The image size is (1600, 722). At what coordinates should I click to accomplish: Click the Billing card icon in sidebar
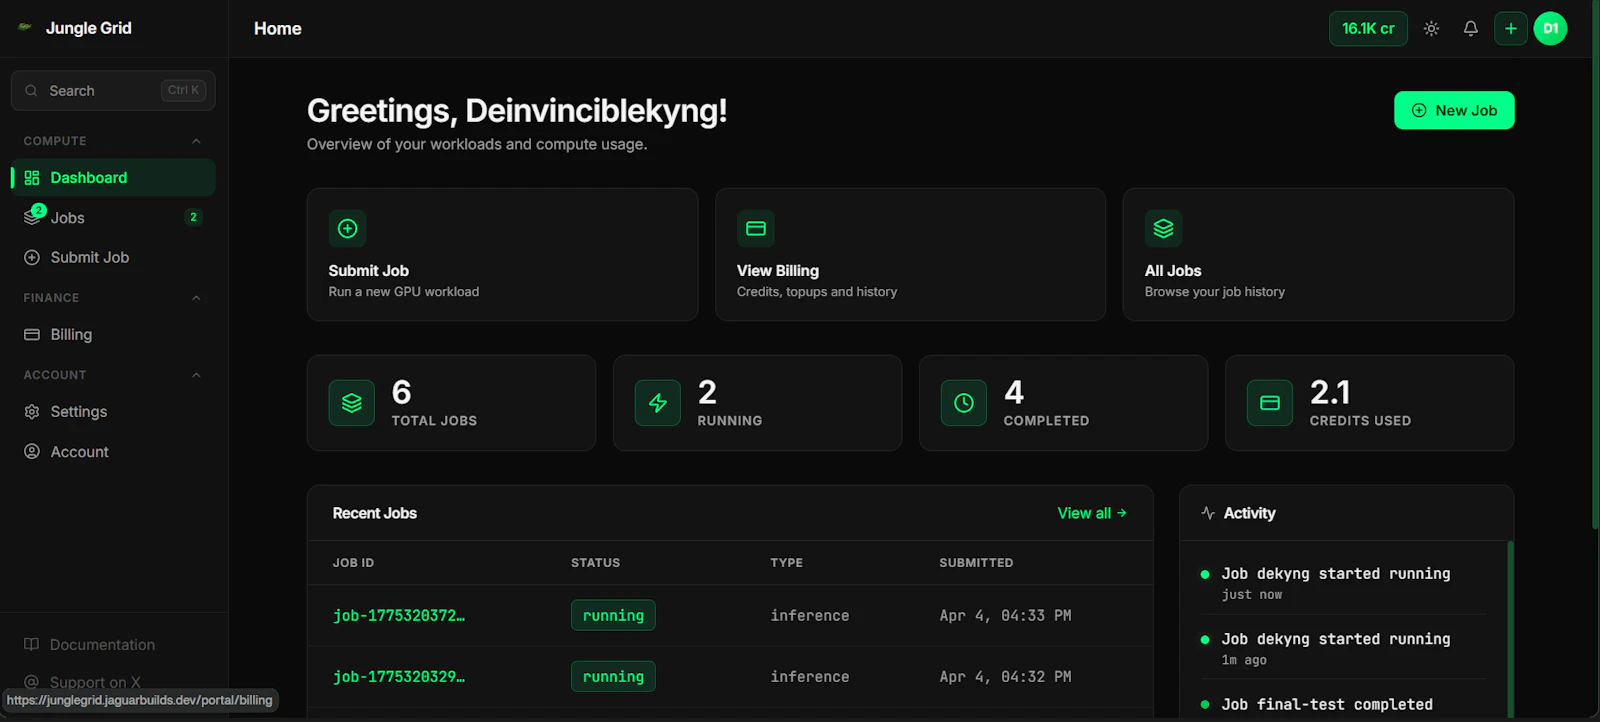coord(32,334)
